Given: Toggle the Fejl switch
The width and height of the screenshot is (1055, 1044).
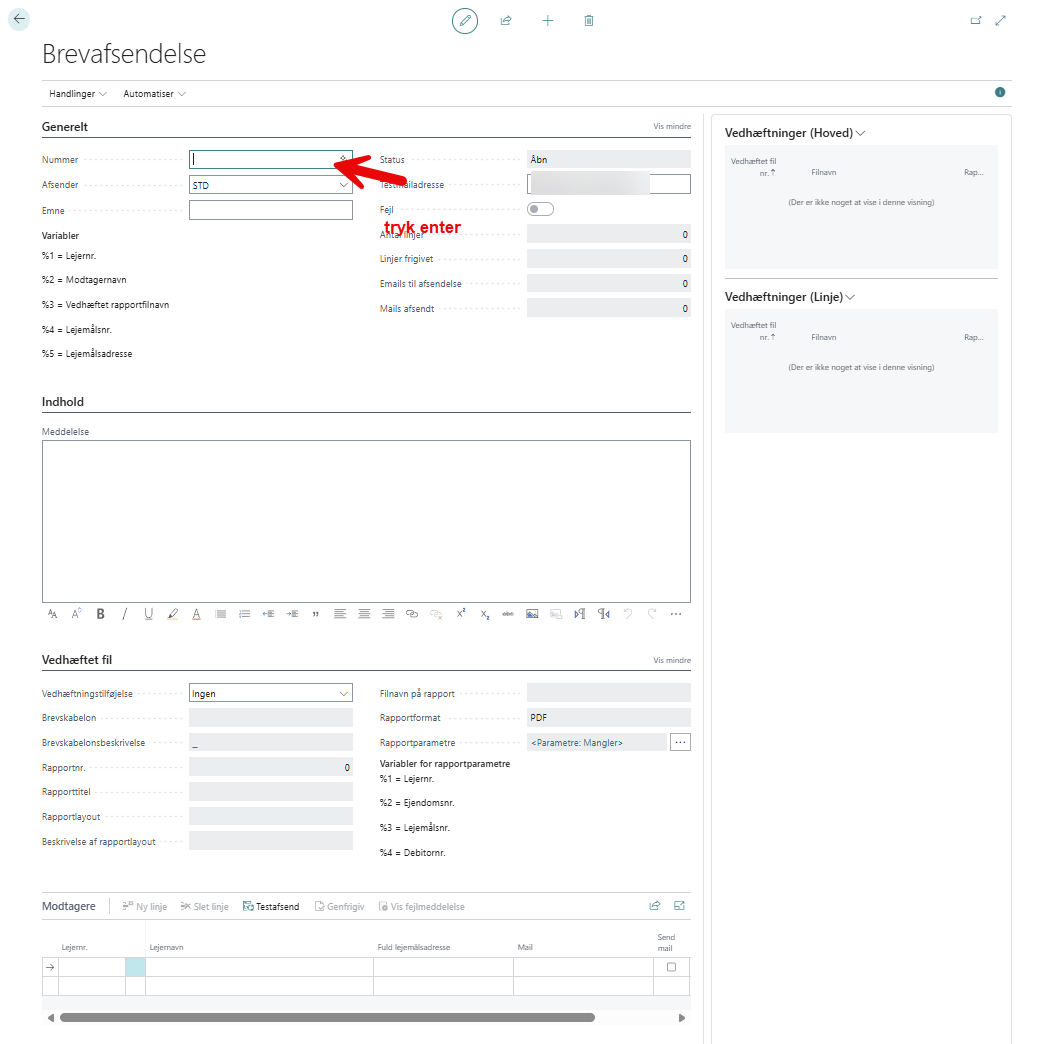Looking at the screenshot, I should point(540,209).
